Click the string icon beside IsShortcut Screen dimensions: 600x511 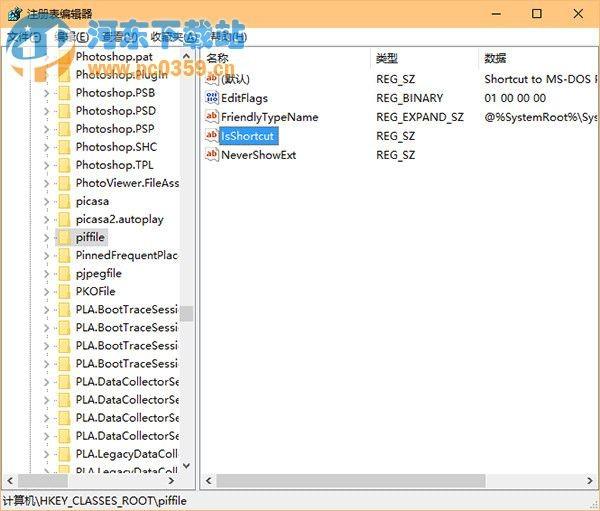212,136
